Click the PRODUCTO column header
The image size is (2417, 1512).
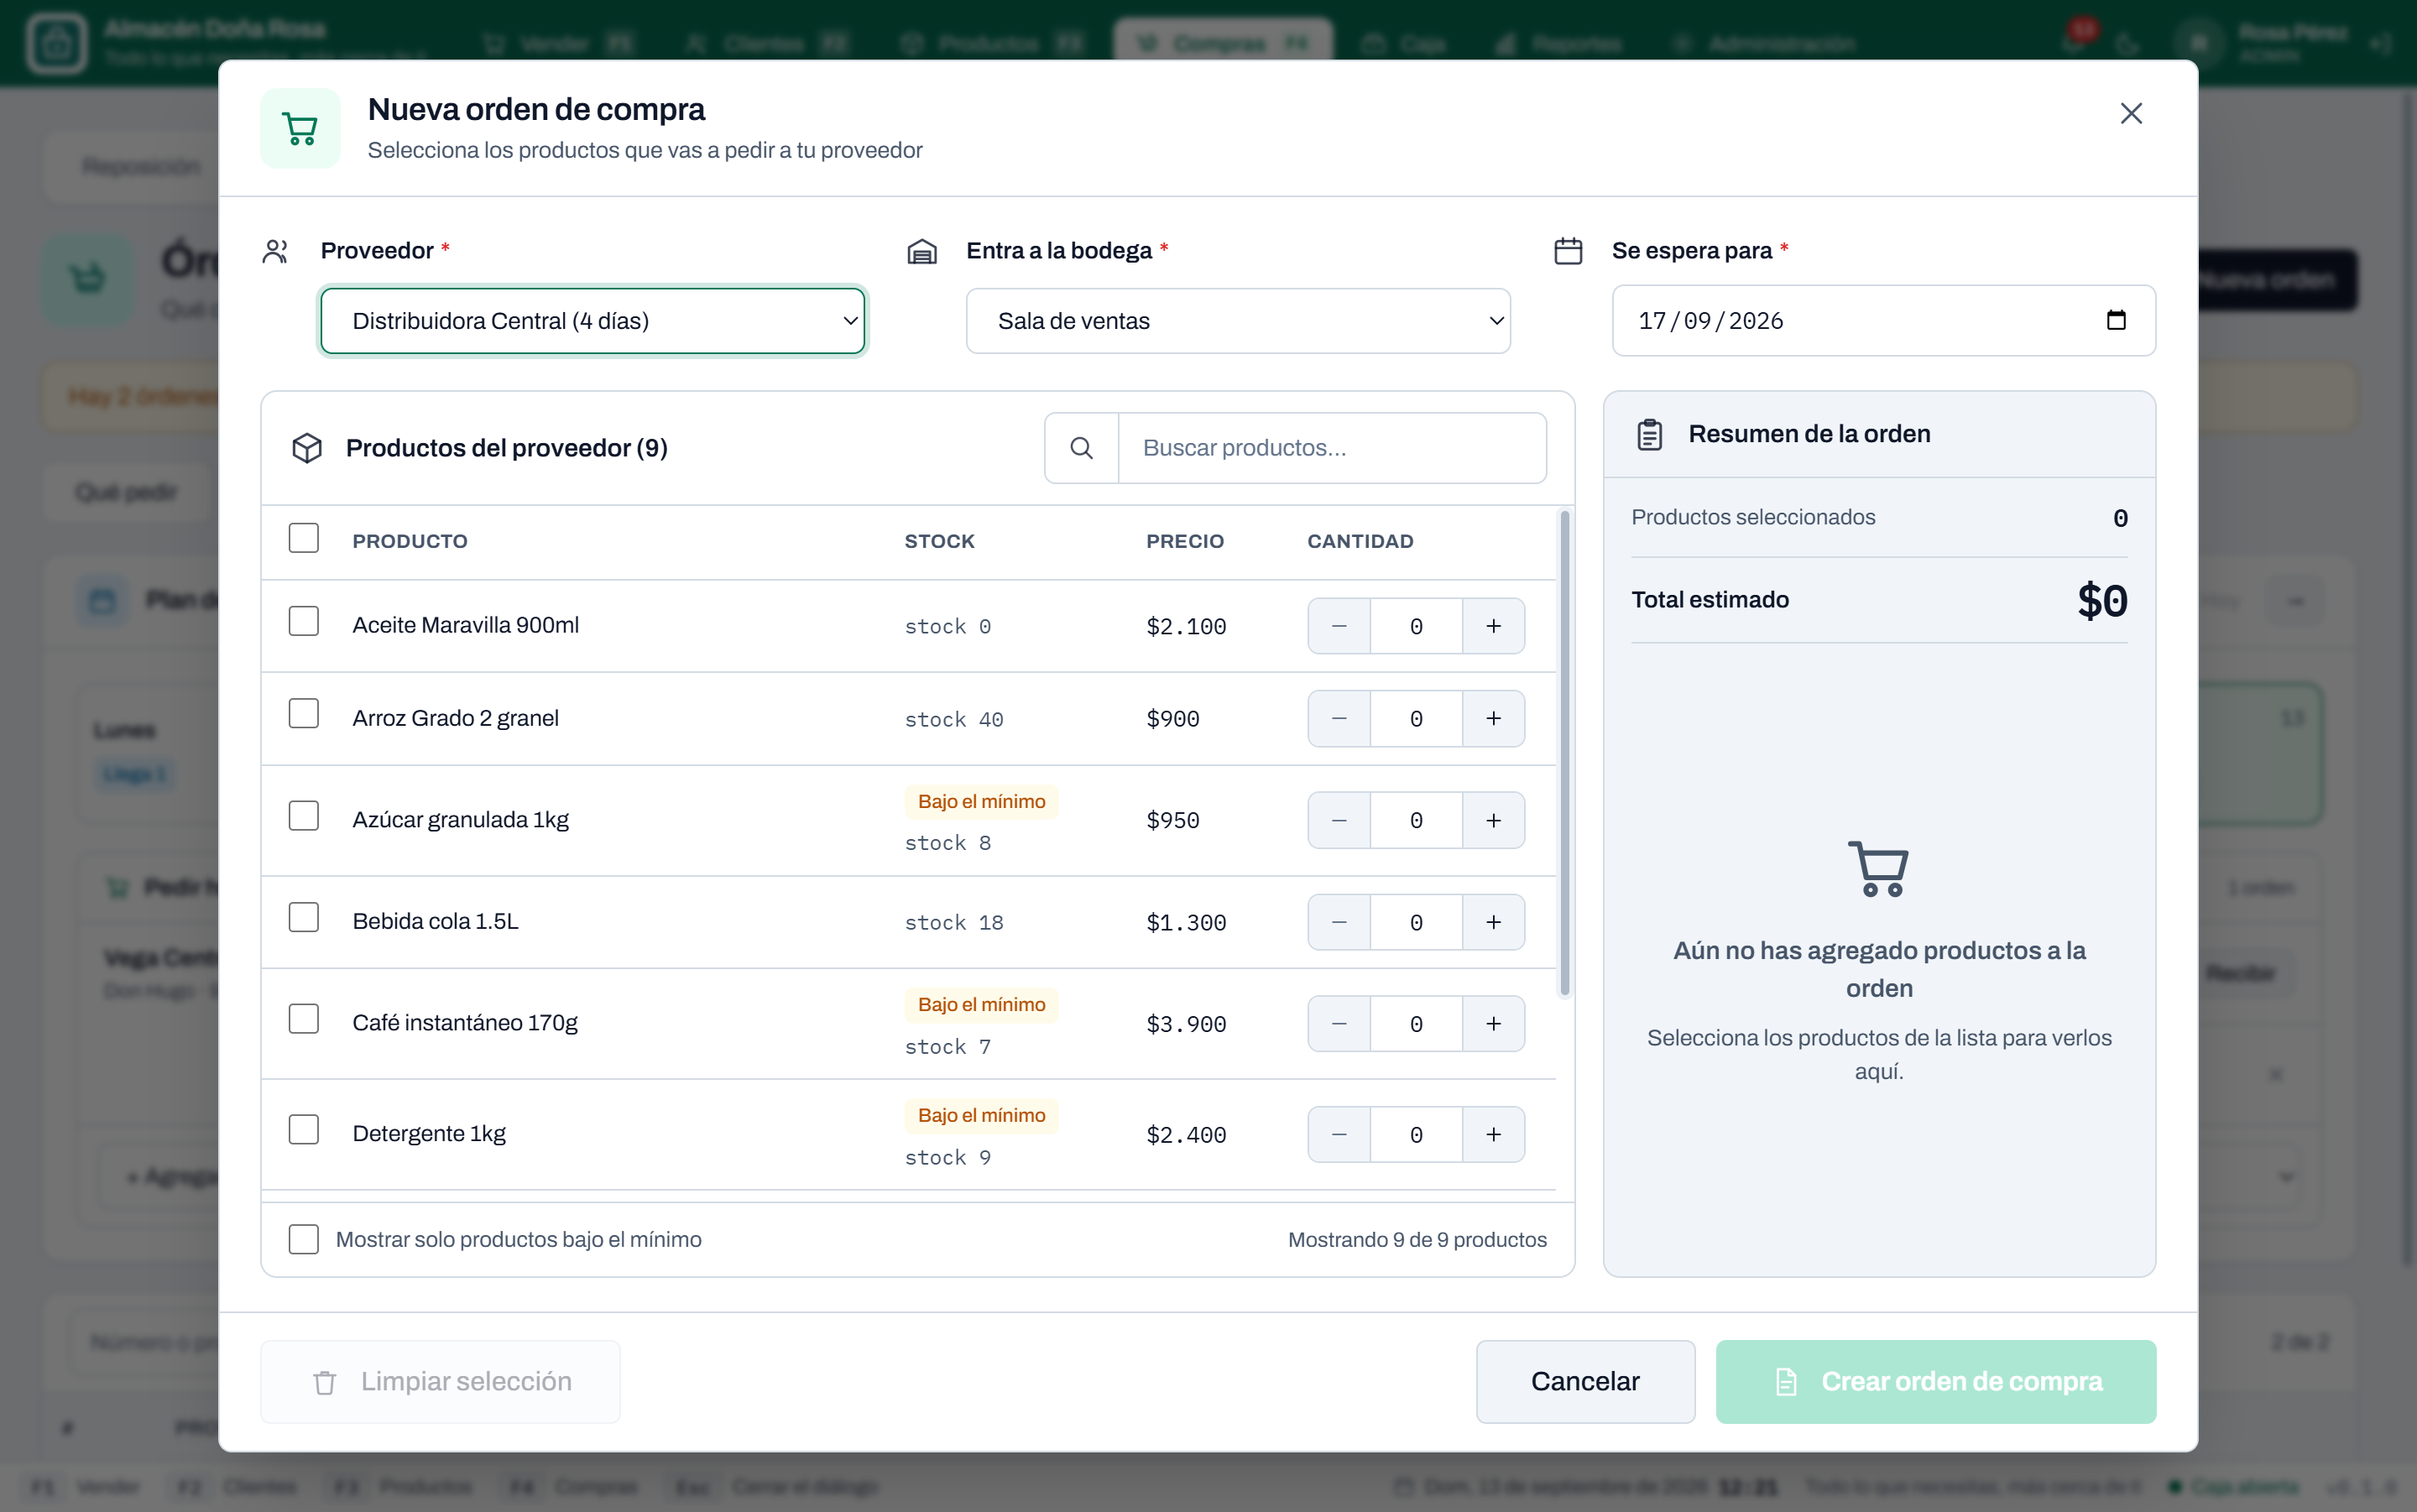pos(410,541)
